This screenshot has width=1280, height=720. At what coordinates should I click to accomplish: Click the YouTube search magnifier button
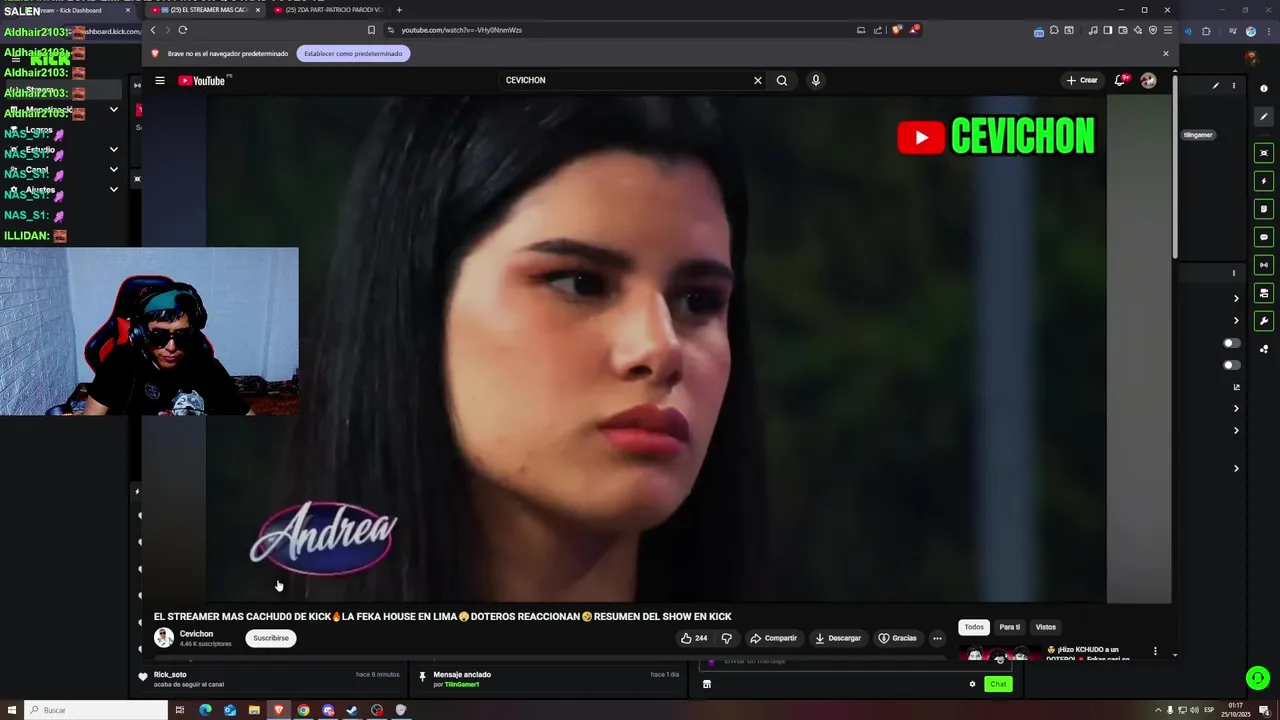coord(782,80)
